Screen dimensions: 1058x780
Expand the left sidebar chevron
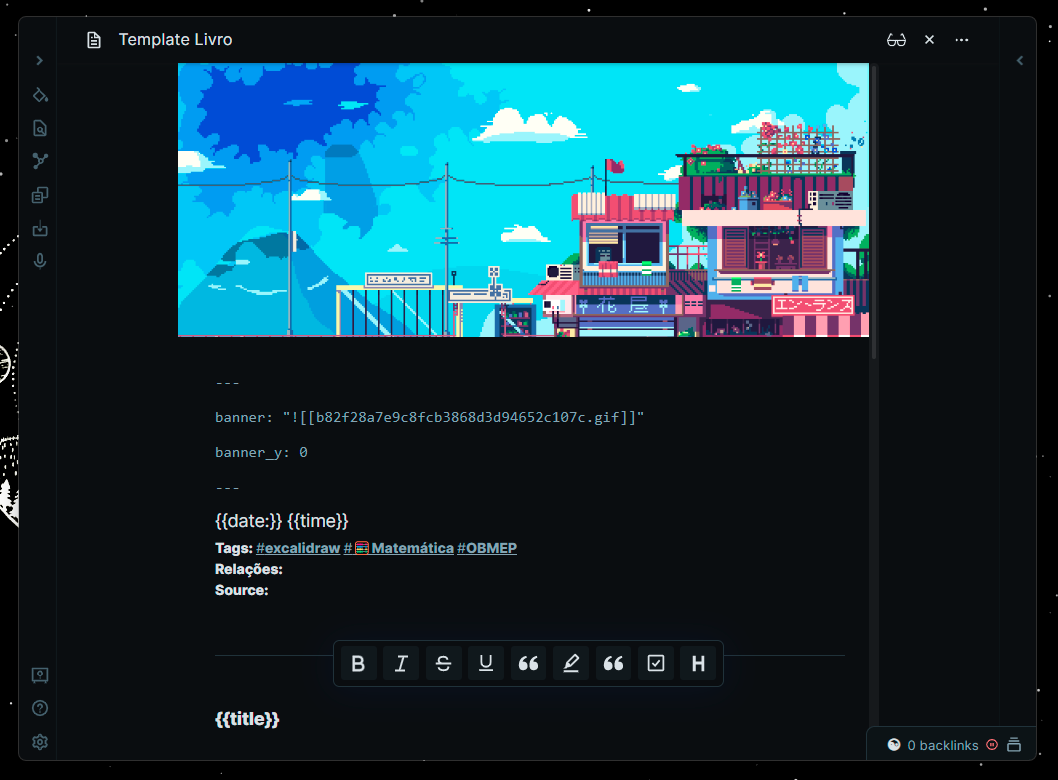point(40,61)
